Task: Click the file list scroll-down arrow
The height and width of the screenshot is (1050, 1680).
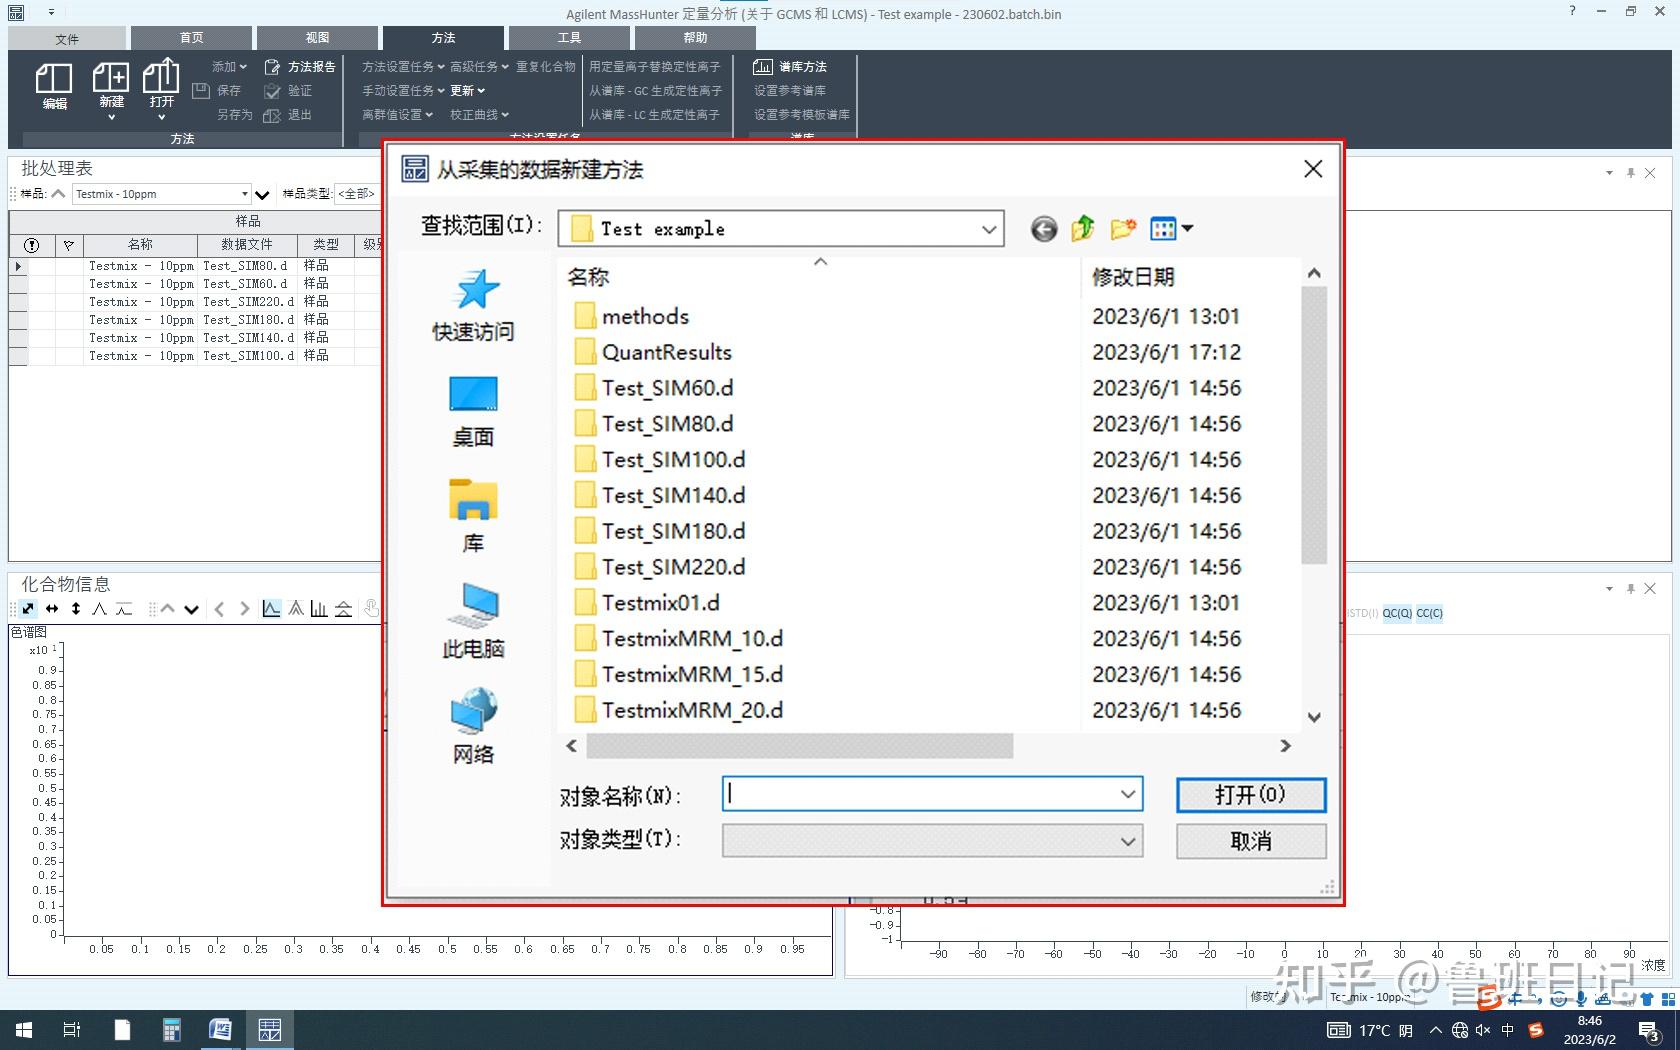Action: tap(1314, 717)
